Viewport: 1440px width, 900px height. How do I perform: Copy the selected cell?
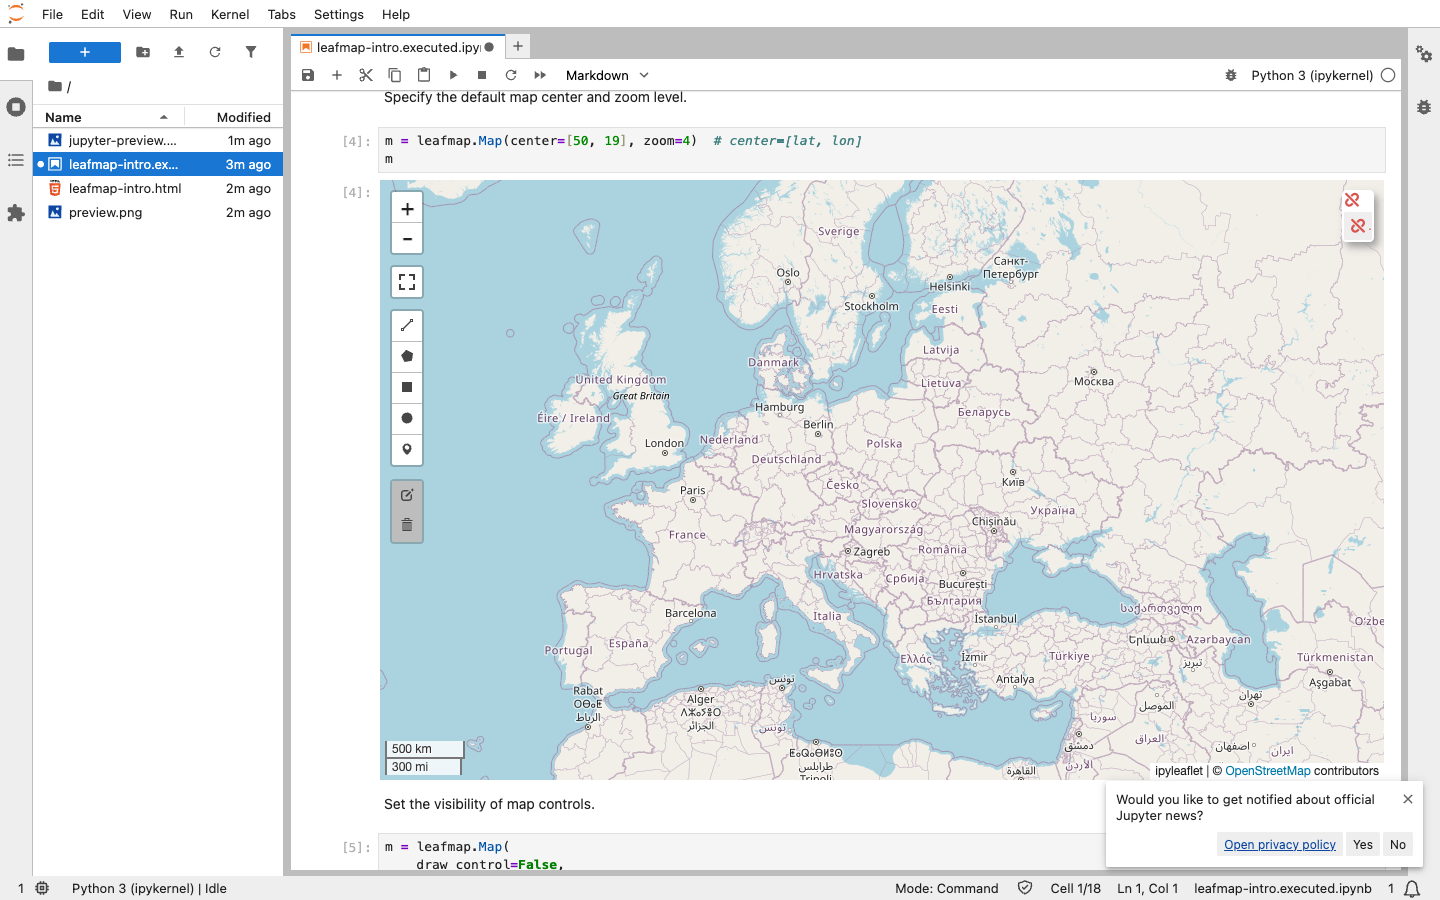395,75
